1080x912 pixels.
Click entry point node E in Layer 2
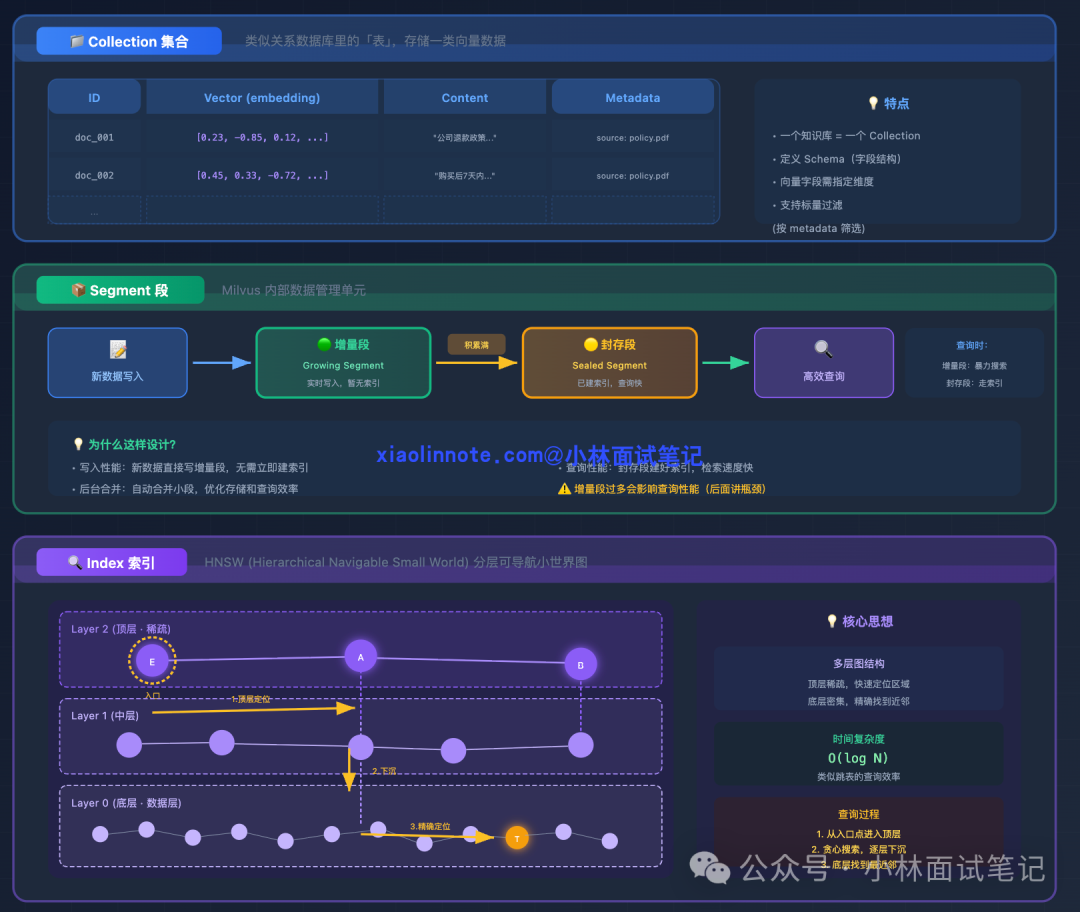click(152, 661)
